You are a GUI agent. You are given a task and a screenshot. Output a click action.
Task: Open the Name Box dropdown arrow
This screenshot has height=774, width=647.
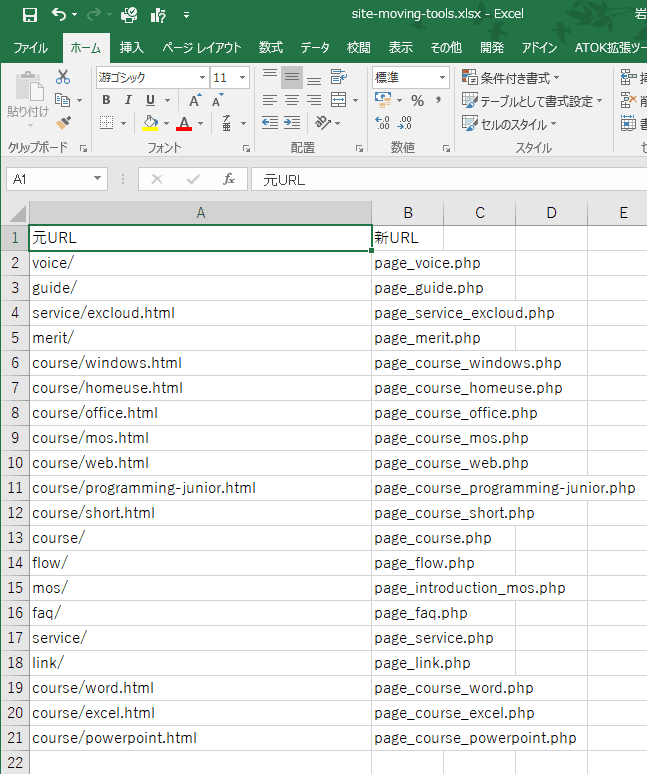point(97,179)
